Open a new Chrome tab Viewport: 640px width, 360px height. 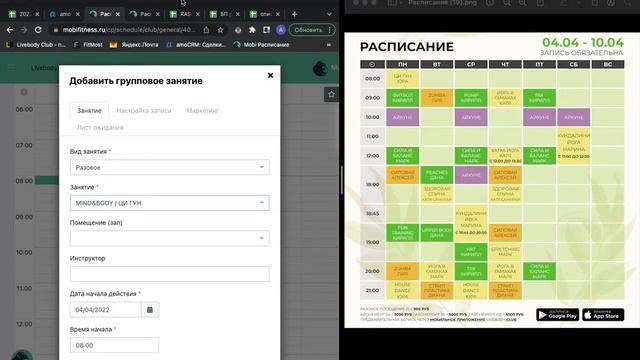tap(294, 14)
